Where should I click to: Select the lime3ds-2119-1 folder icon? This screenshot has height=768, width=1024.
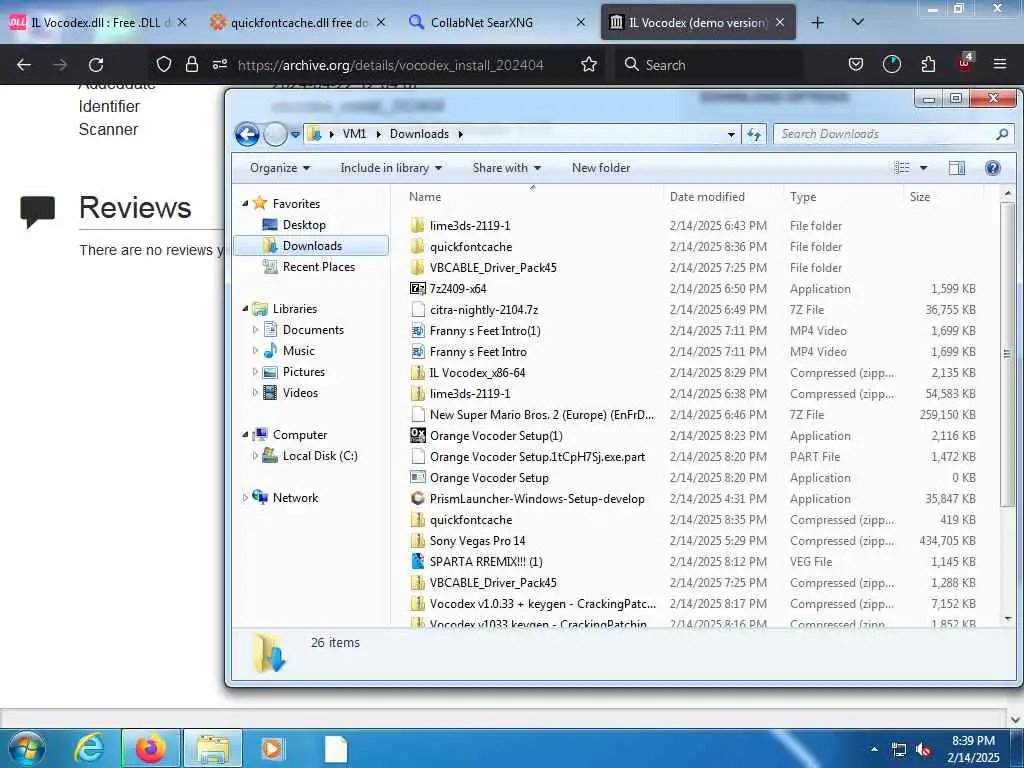[x=418, y=226]
